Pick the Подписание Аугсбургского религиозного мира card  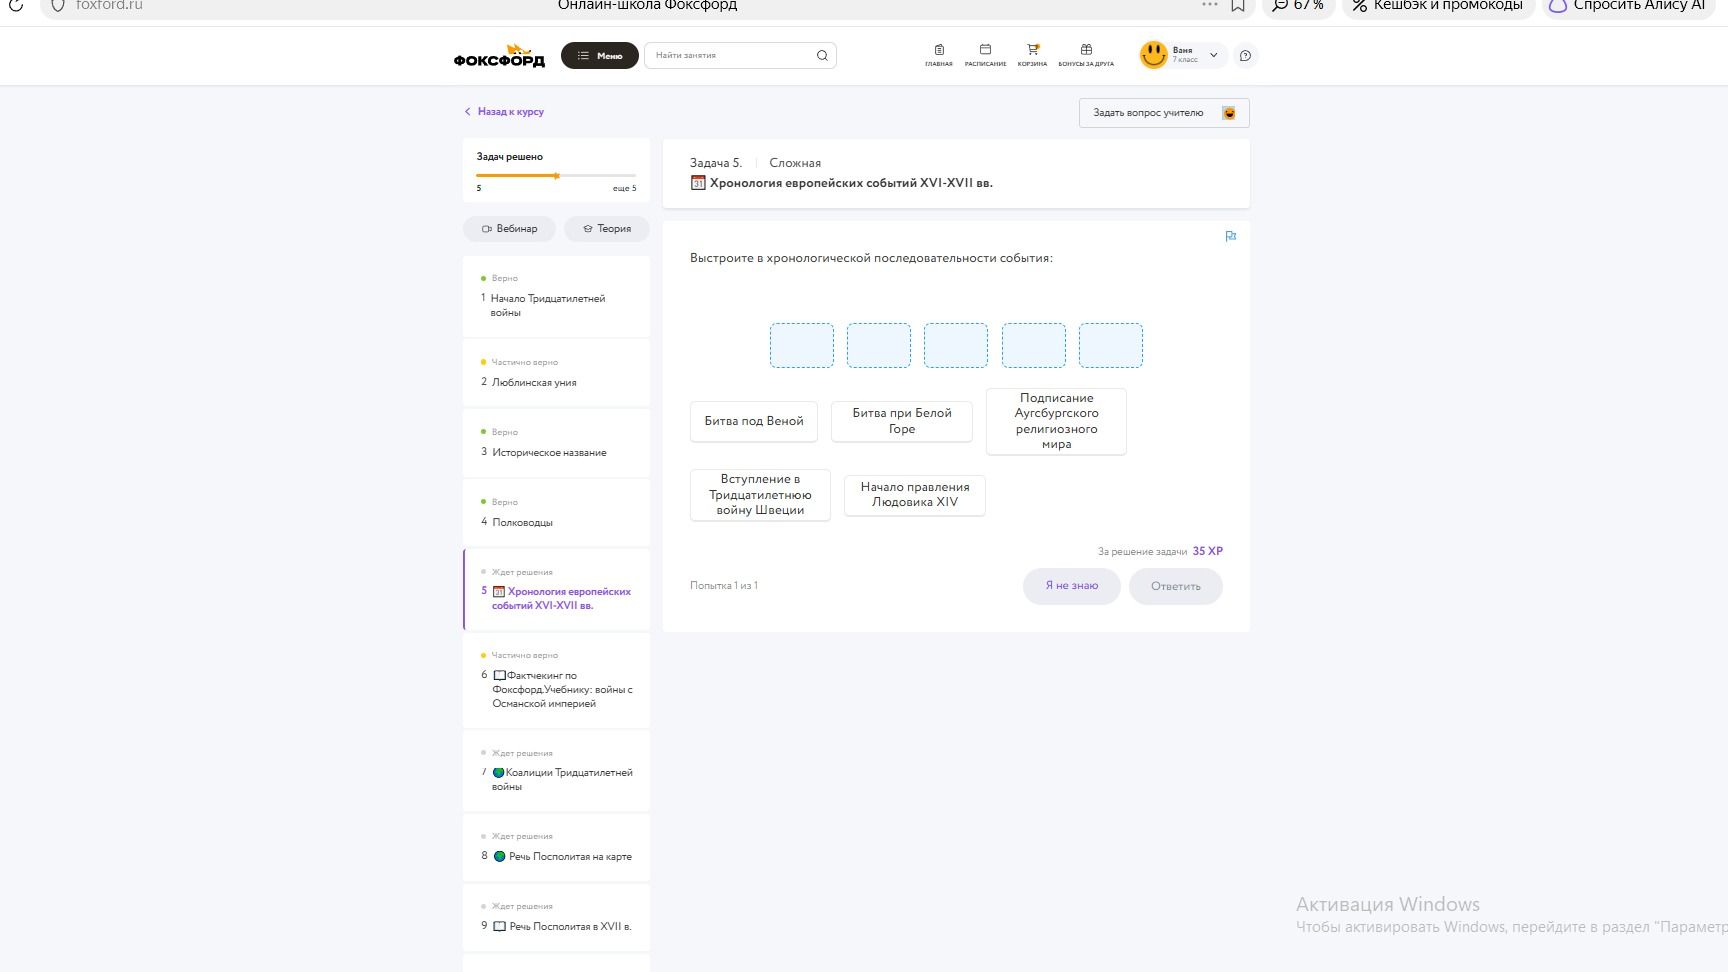pyautogui.click(x=1056, y=421)
